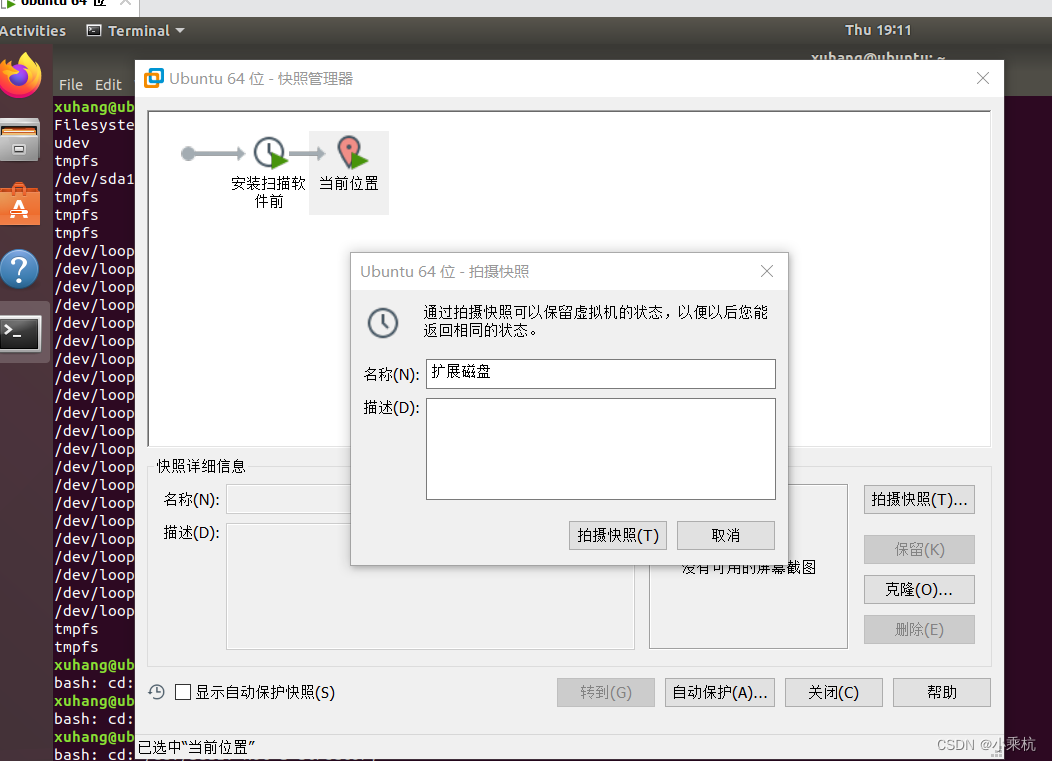Click the clock icon beside auto-protect checkbox
The width and height of the screenshot is (1052, 761).
click(x=156, y=692)
